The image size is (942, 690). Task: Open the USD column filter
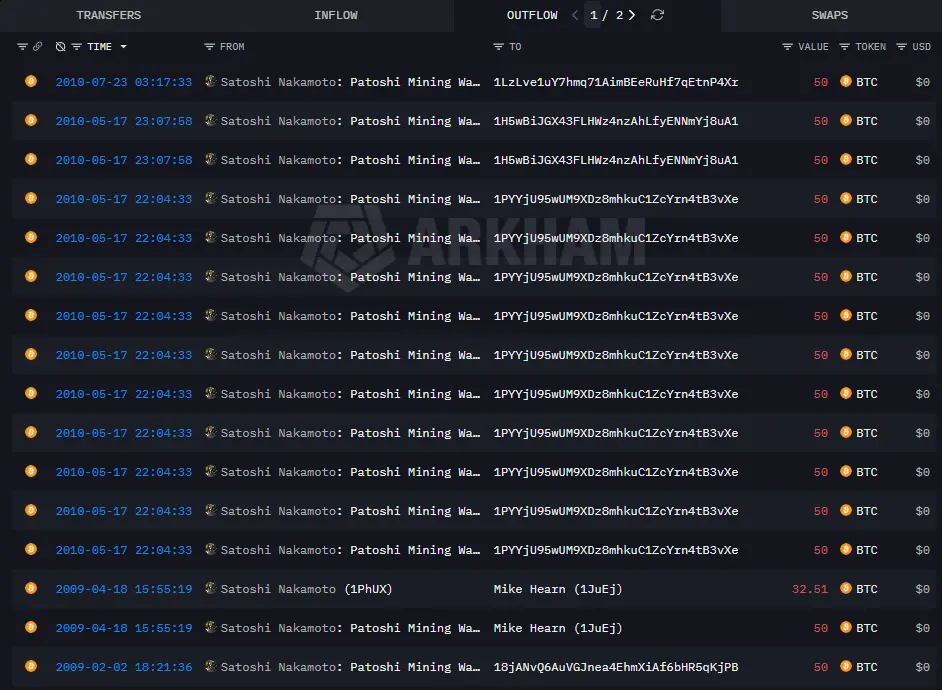[x=901, y=46]
